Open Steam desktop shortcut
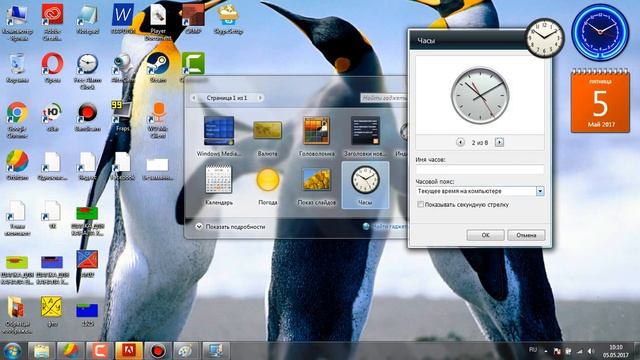640x360 pixels. 158,68
